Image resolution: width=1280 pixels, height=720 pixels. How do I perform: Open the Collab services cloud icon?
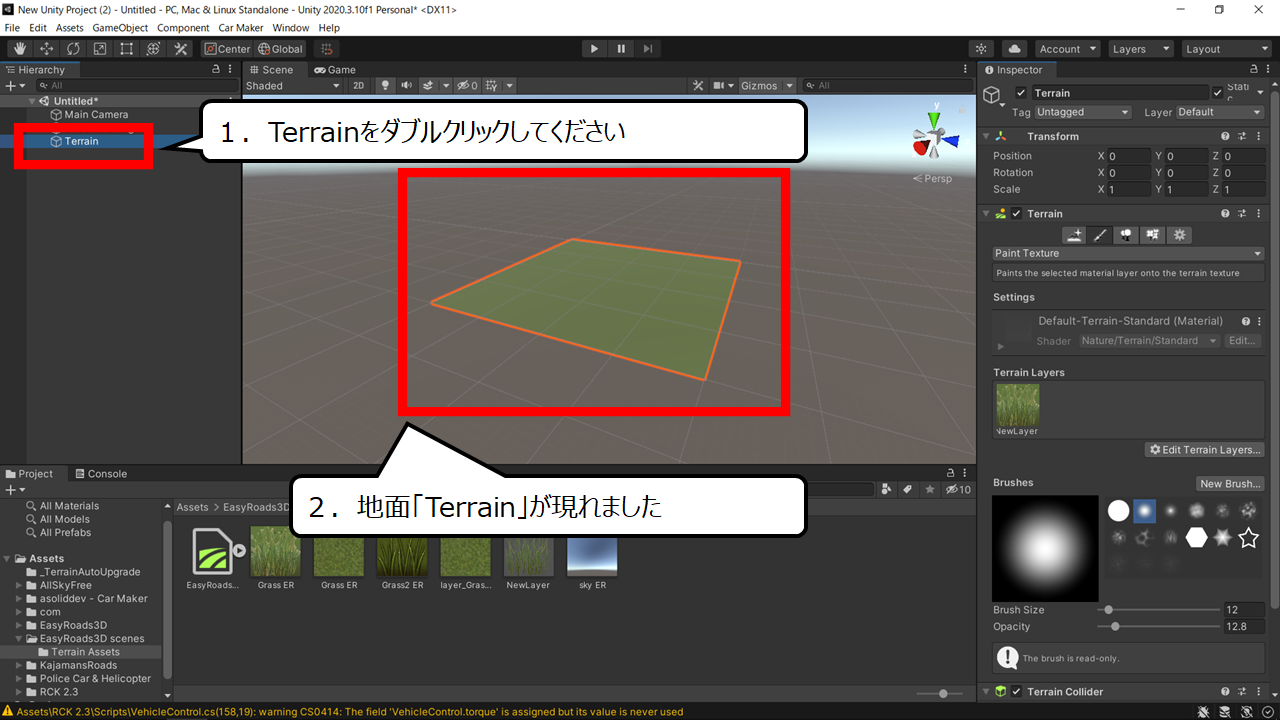[x=1014, y=49]
